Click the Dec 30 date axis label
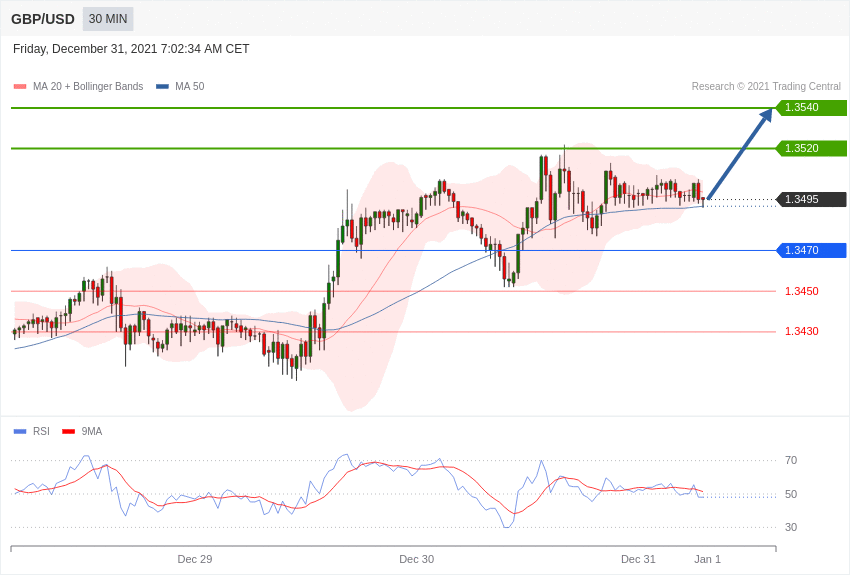 [416, 559]
